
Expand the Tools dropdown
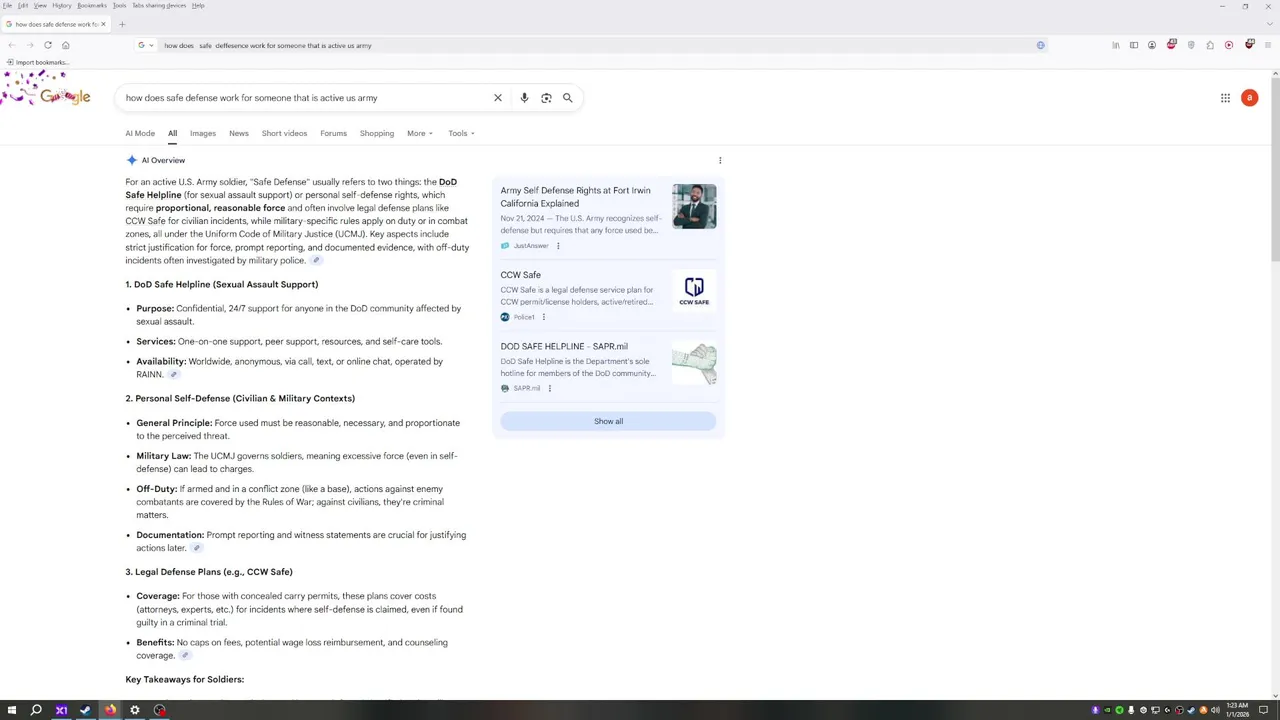461,133
